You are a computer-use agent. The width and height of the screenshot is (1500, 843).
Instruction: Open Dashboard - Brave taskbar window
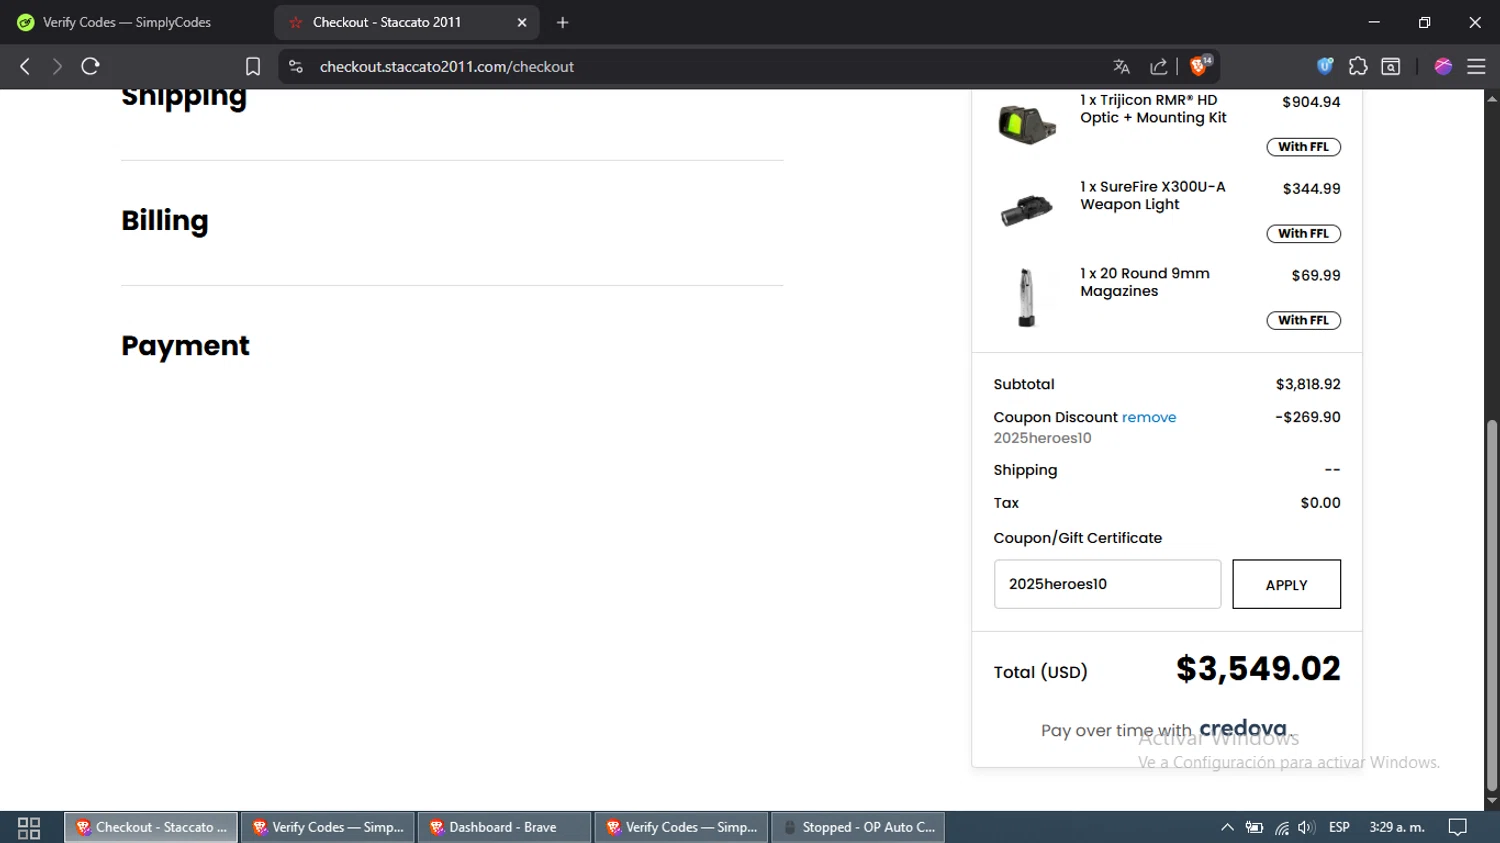(x=504, y=828)
